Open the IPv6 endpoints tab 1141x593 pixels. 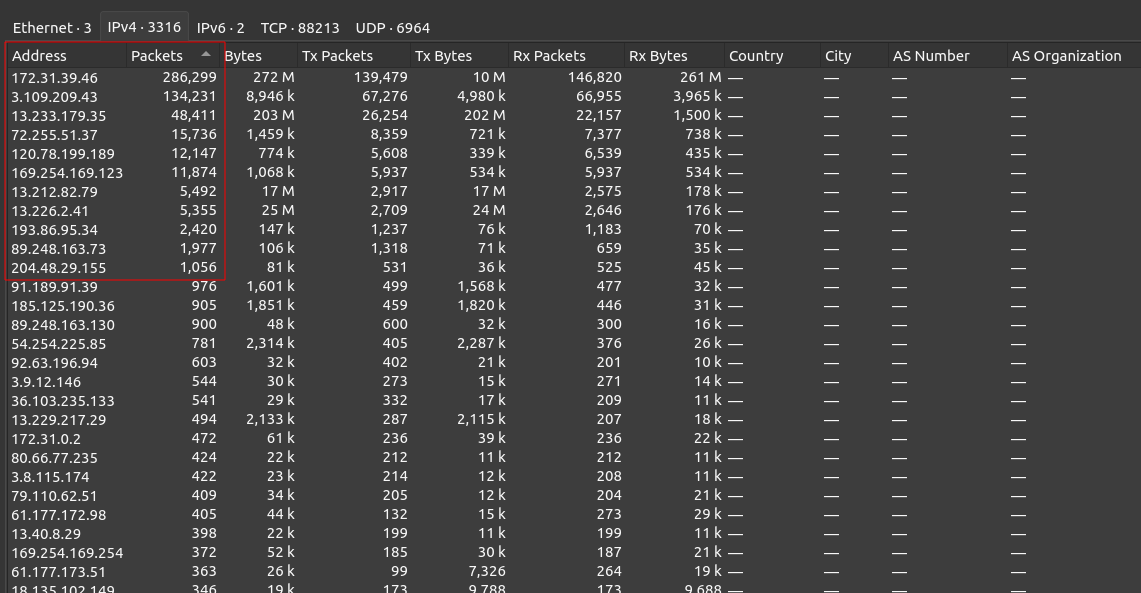pos(220,28)
